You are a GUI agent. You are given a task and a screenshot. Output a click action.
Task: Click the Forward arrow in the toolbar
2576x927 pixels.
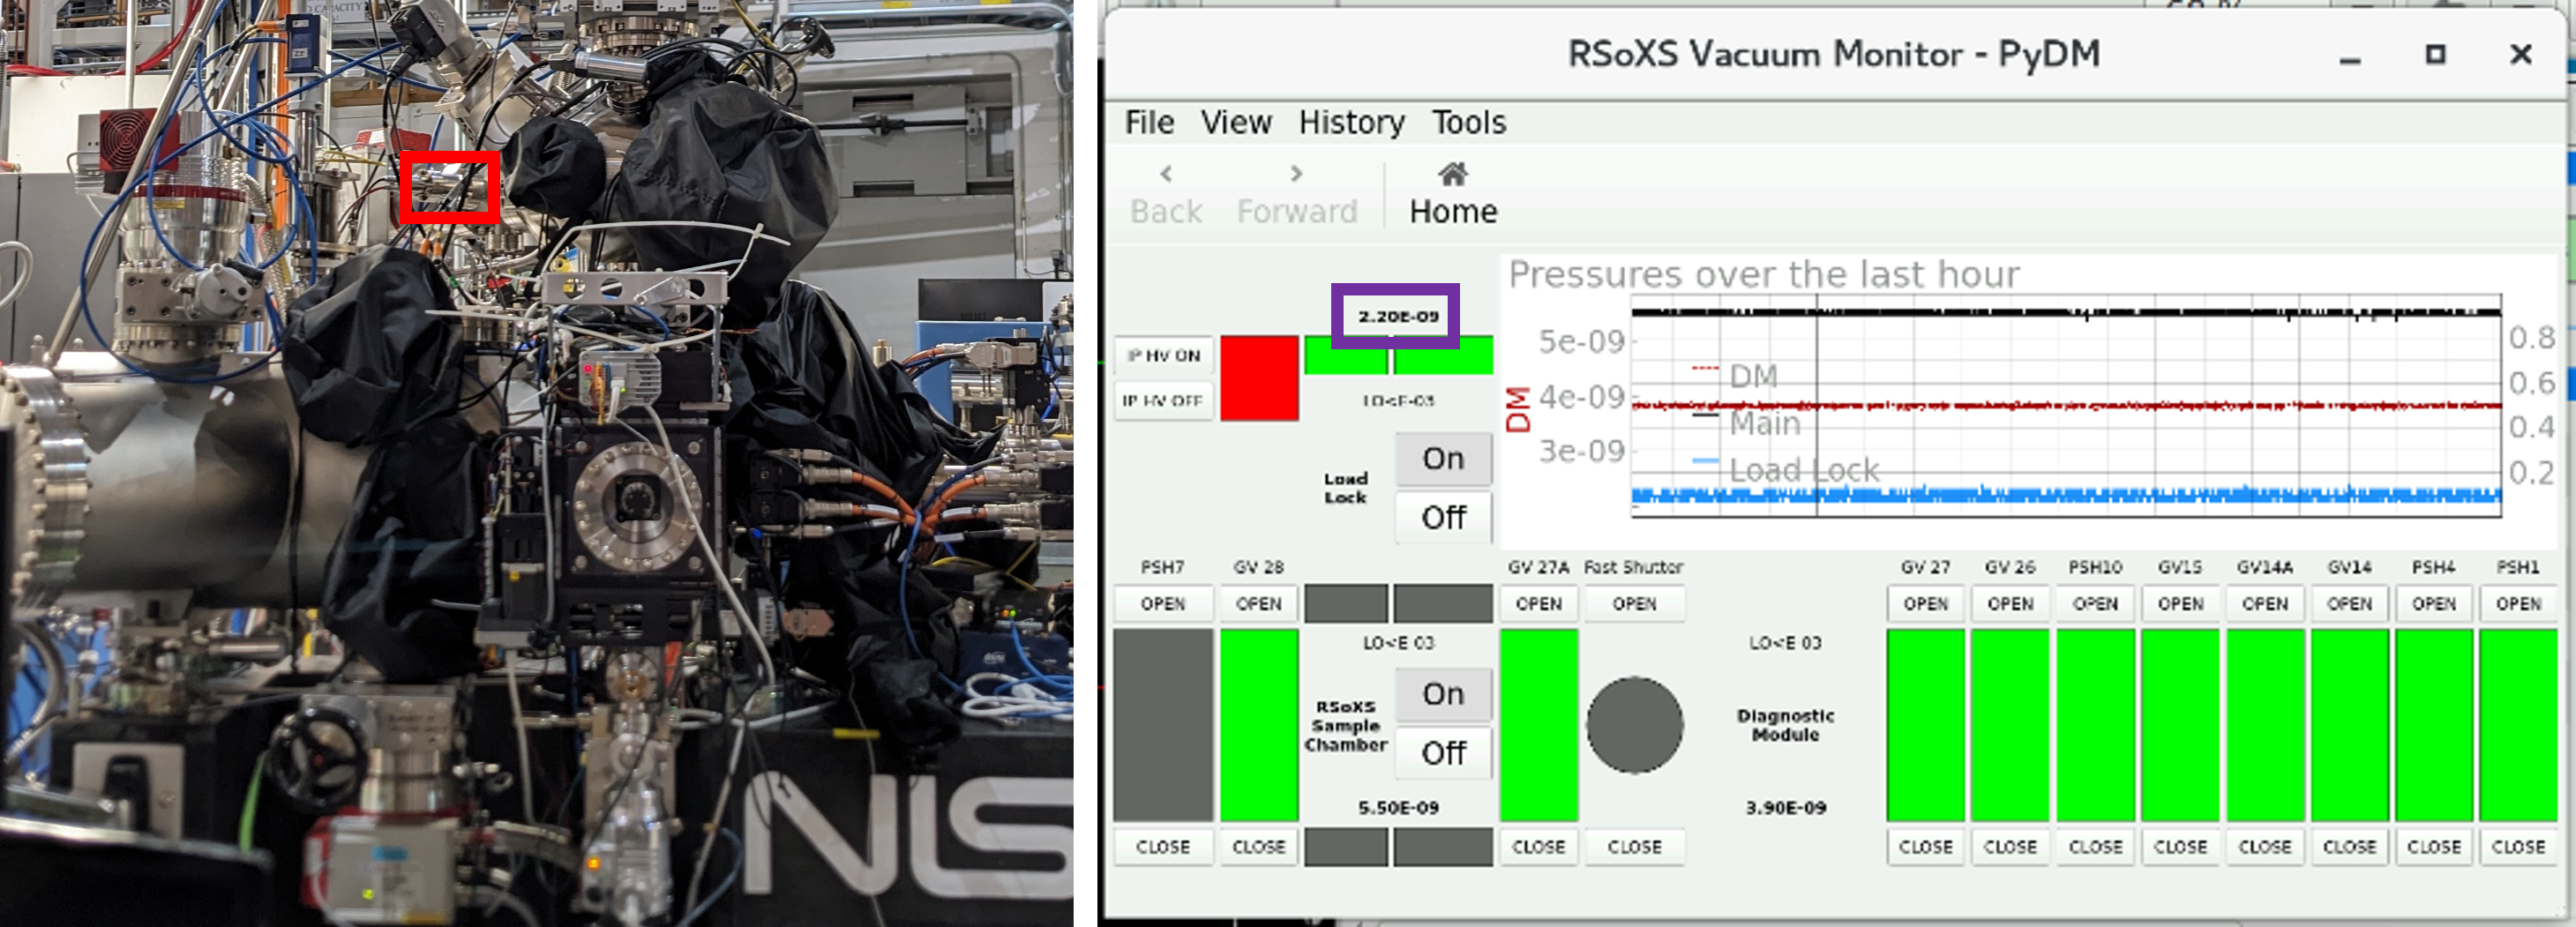(x=1296, y=174)
